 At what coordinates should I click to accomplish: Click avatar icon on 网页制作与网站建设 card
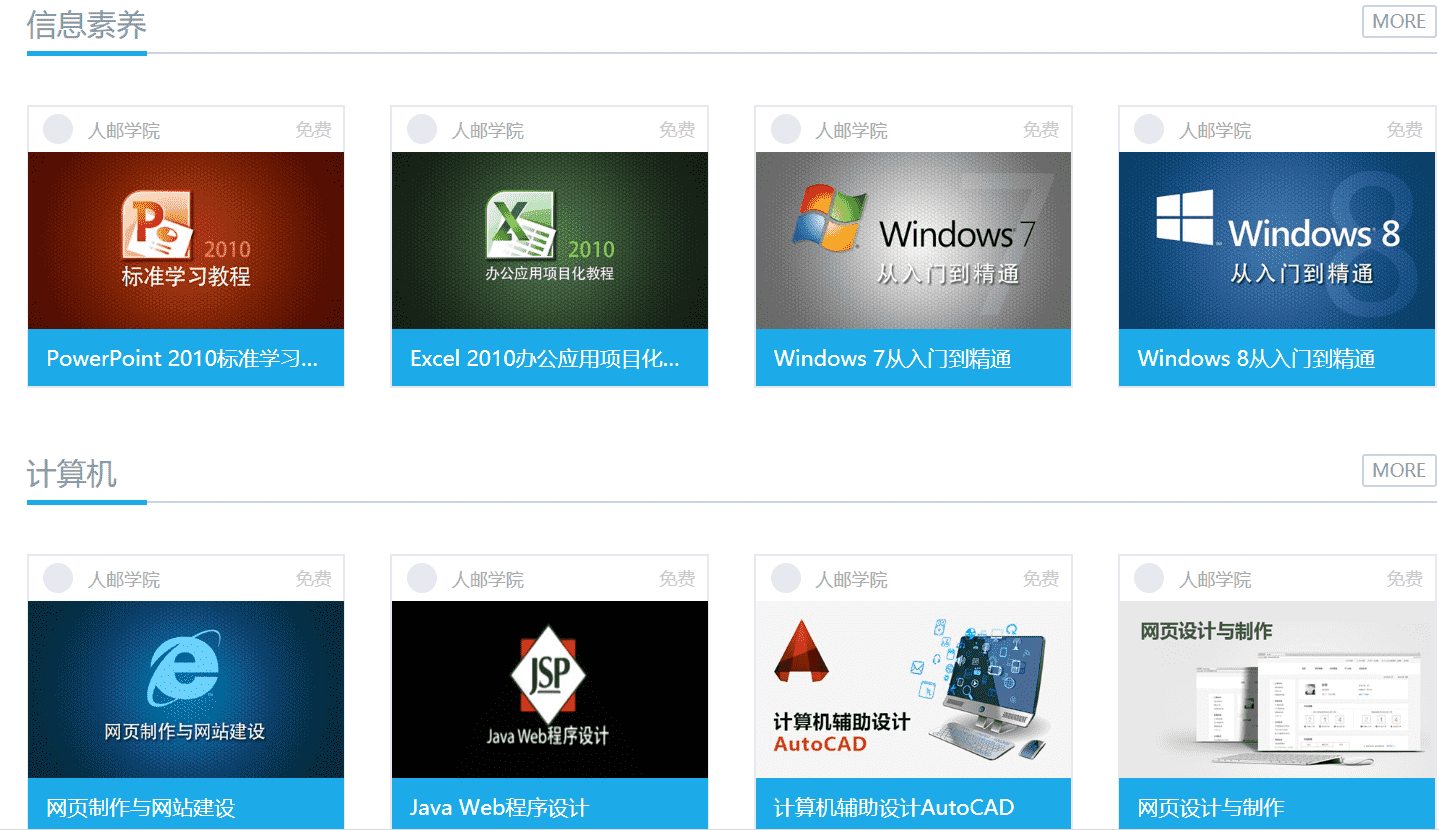click(x=58, y=578)
